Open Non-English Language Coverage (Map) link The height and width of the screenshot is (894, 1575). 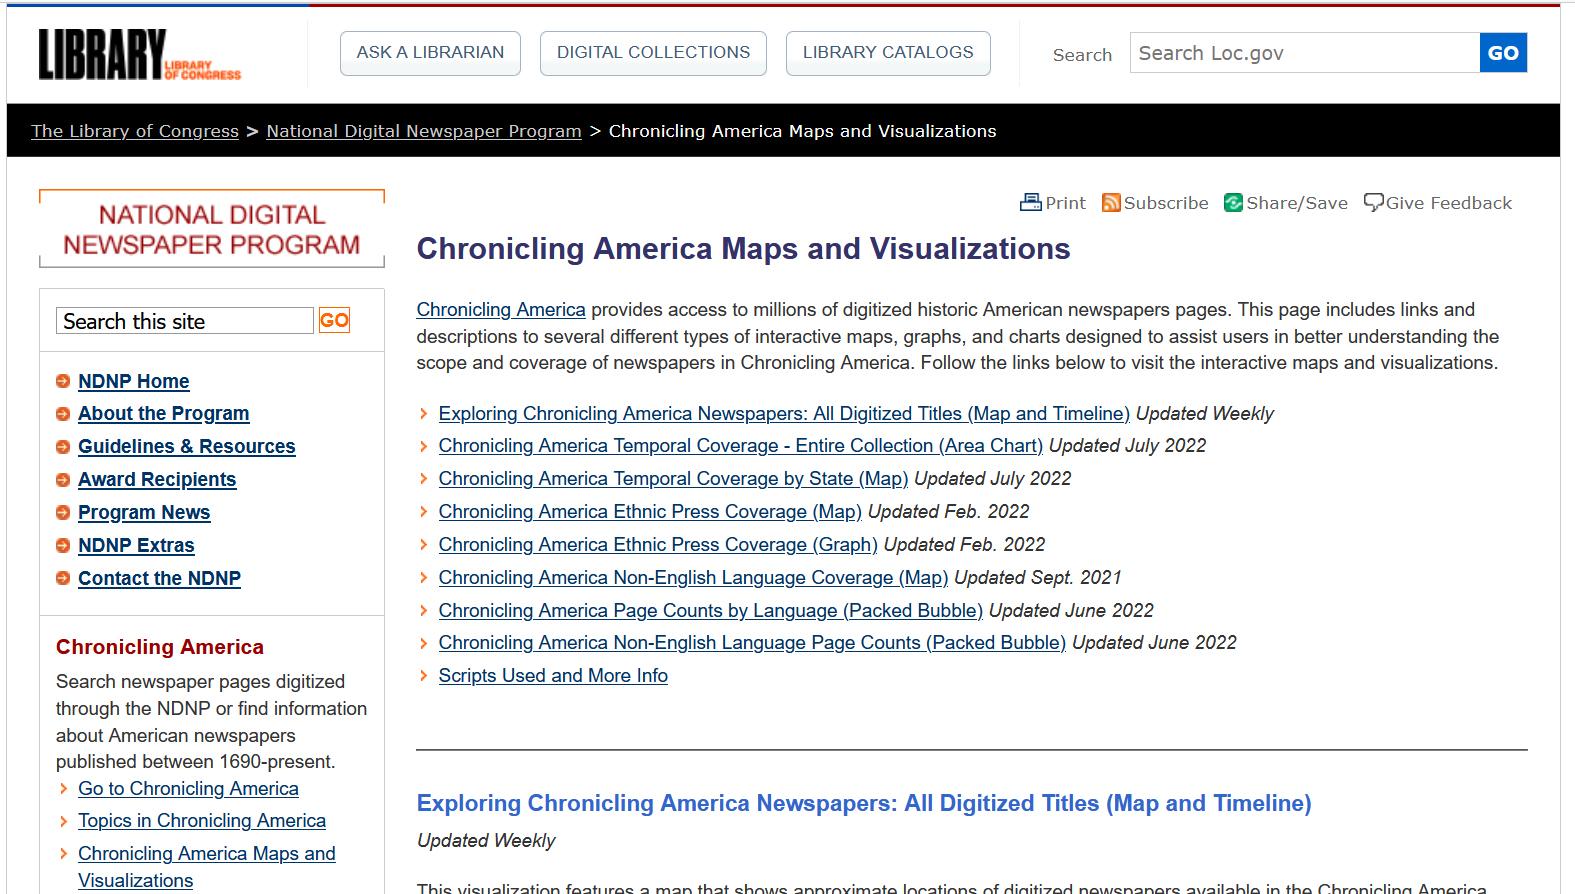pos(694,578)
